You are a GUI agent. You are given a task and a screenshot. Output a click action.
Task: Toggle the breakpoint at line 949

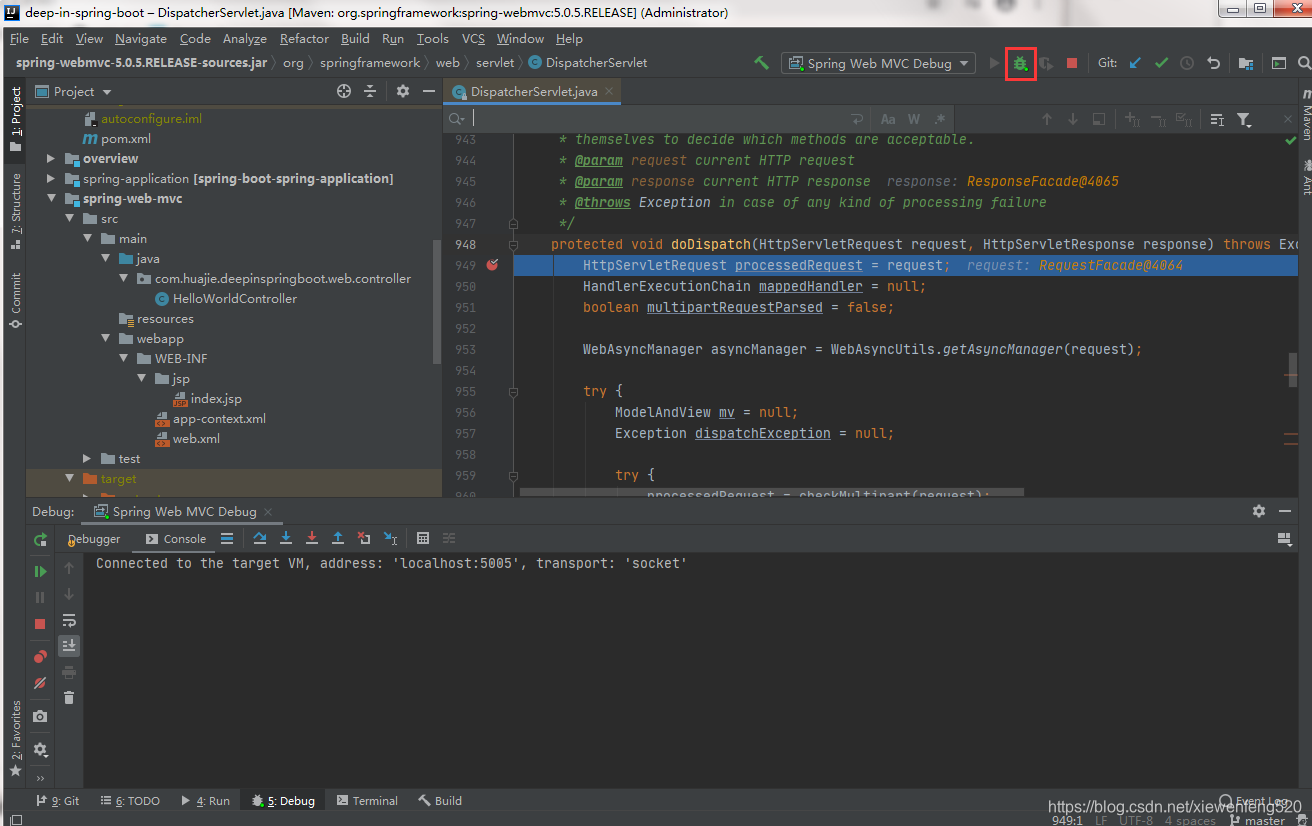coord(492,265)
